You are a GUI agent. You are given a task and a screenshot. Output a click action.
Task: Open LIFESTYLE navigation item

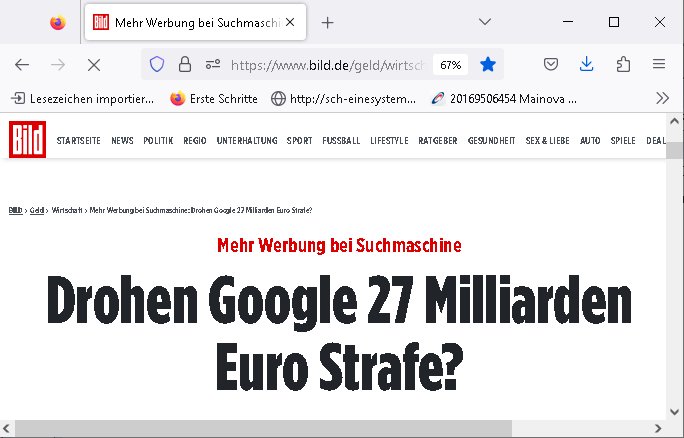(389, 140)
